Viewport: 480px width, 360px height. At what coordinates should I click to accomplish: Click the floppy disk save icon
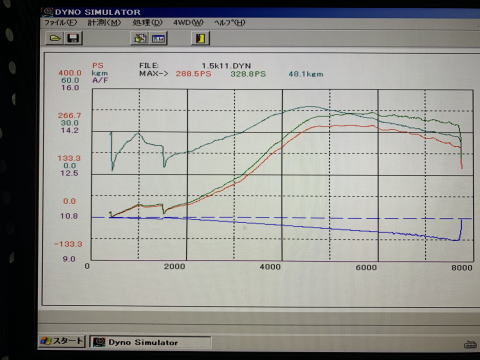pos(73,38)
